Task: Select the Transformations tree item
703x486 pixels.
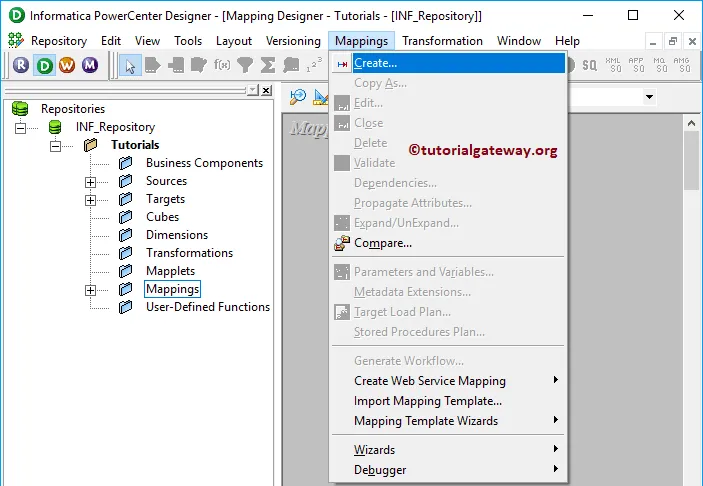Action: click(189, 253)
